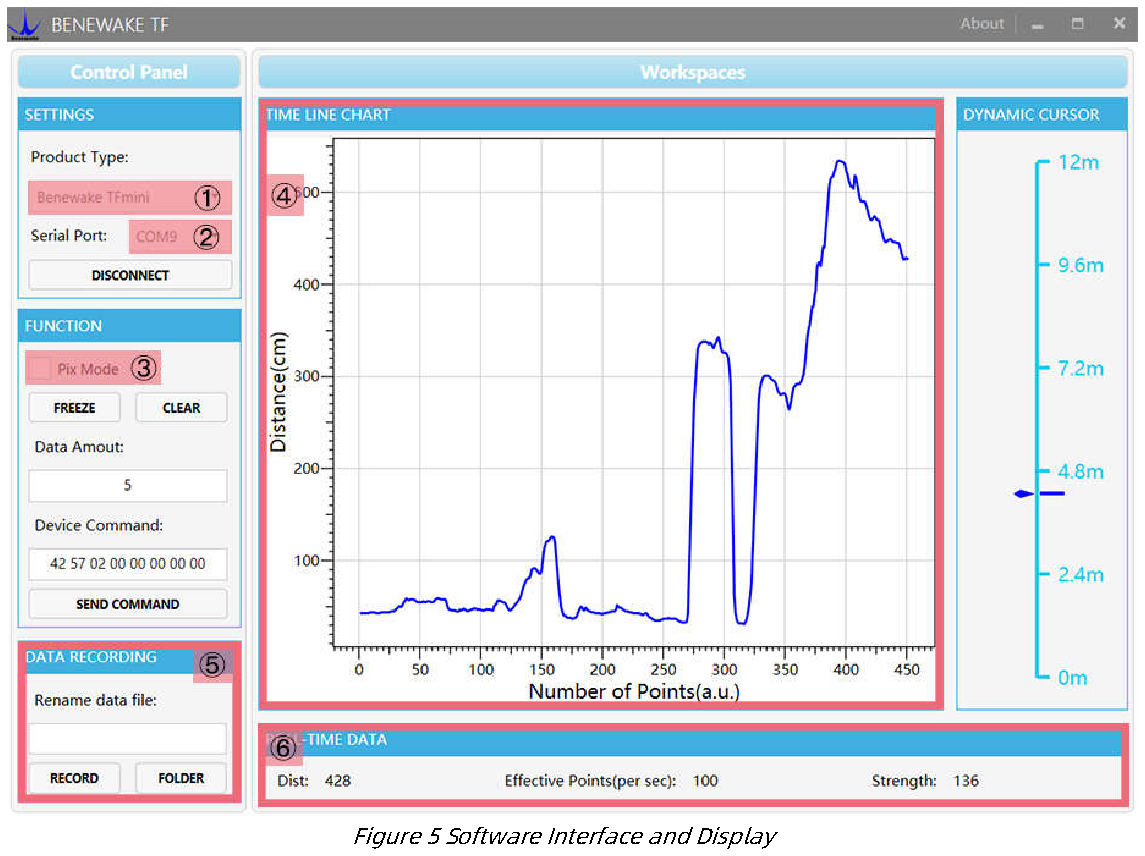Click the DYNAMIC CURSOR panel title

[x=1031, y=115]
